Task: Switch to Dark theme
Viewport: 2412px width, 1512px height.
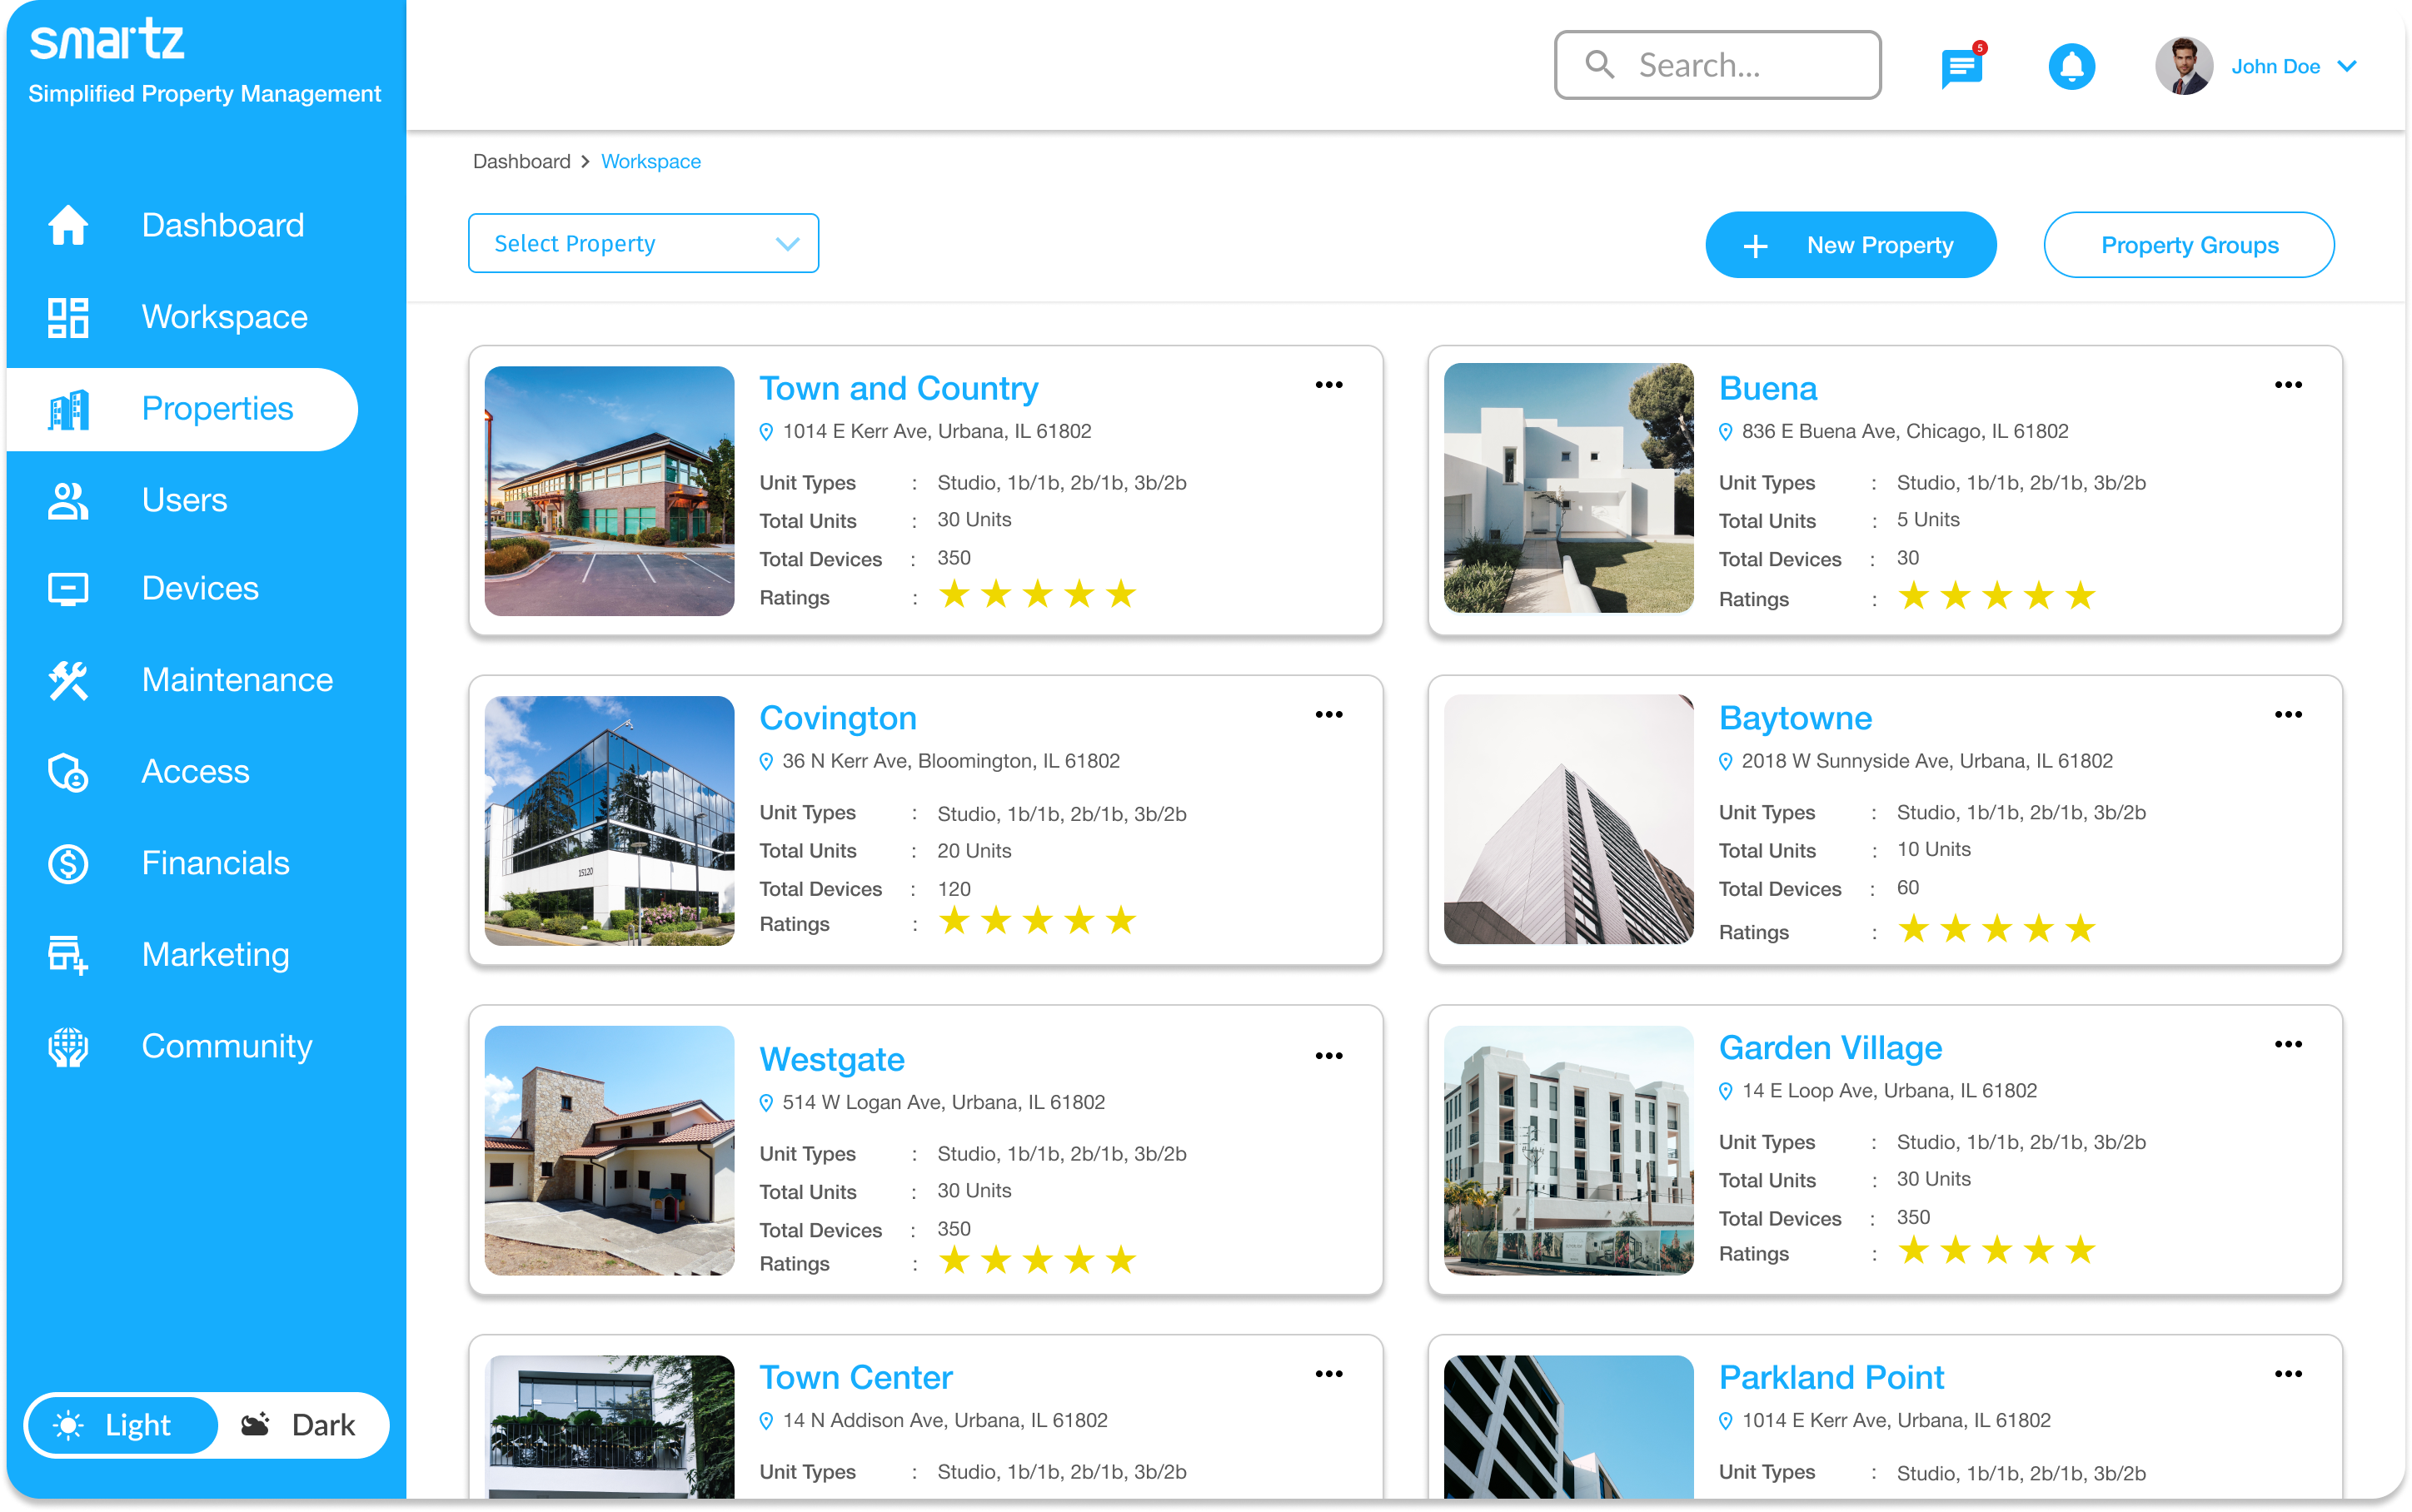Action: (x=299, y=1424)
